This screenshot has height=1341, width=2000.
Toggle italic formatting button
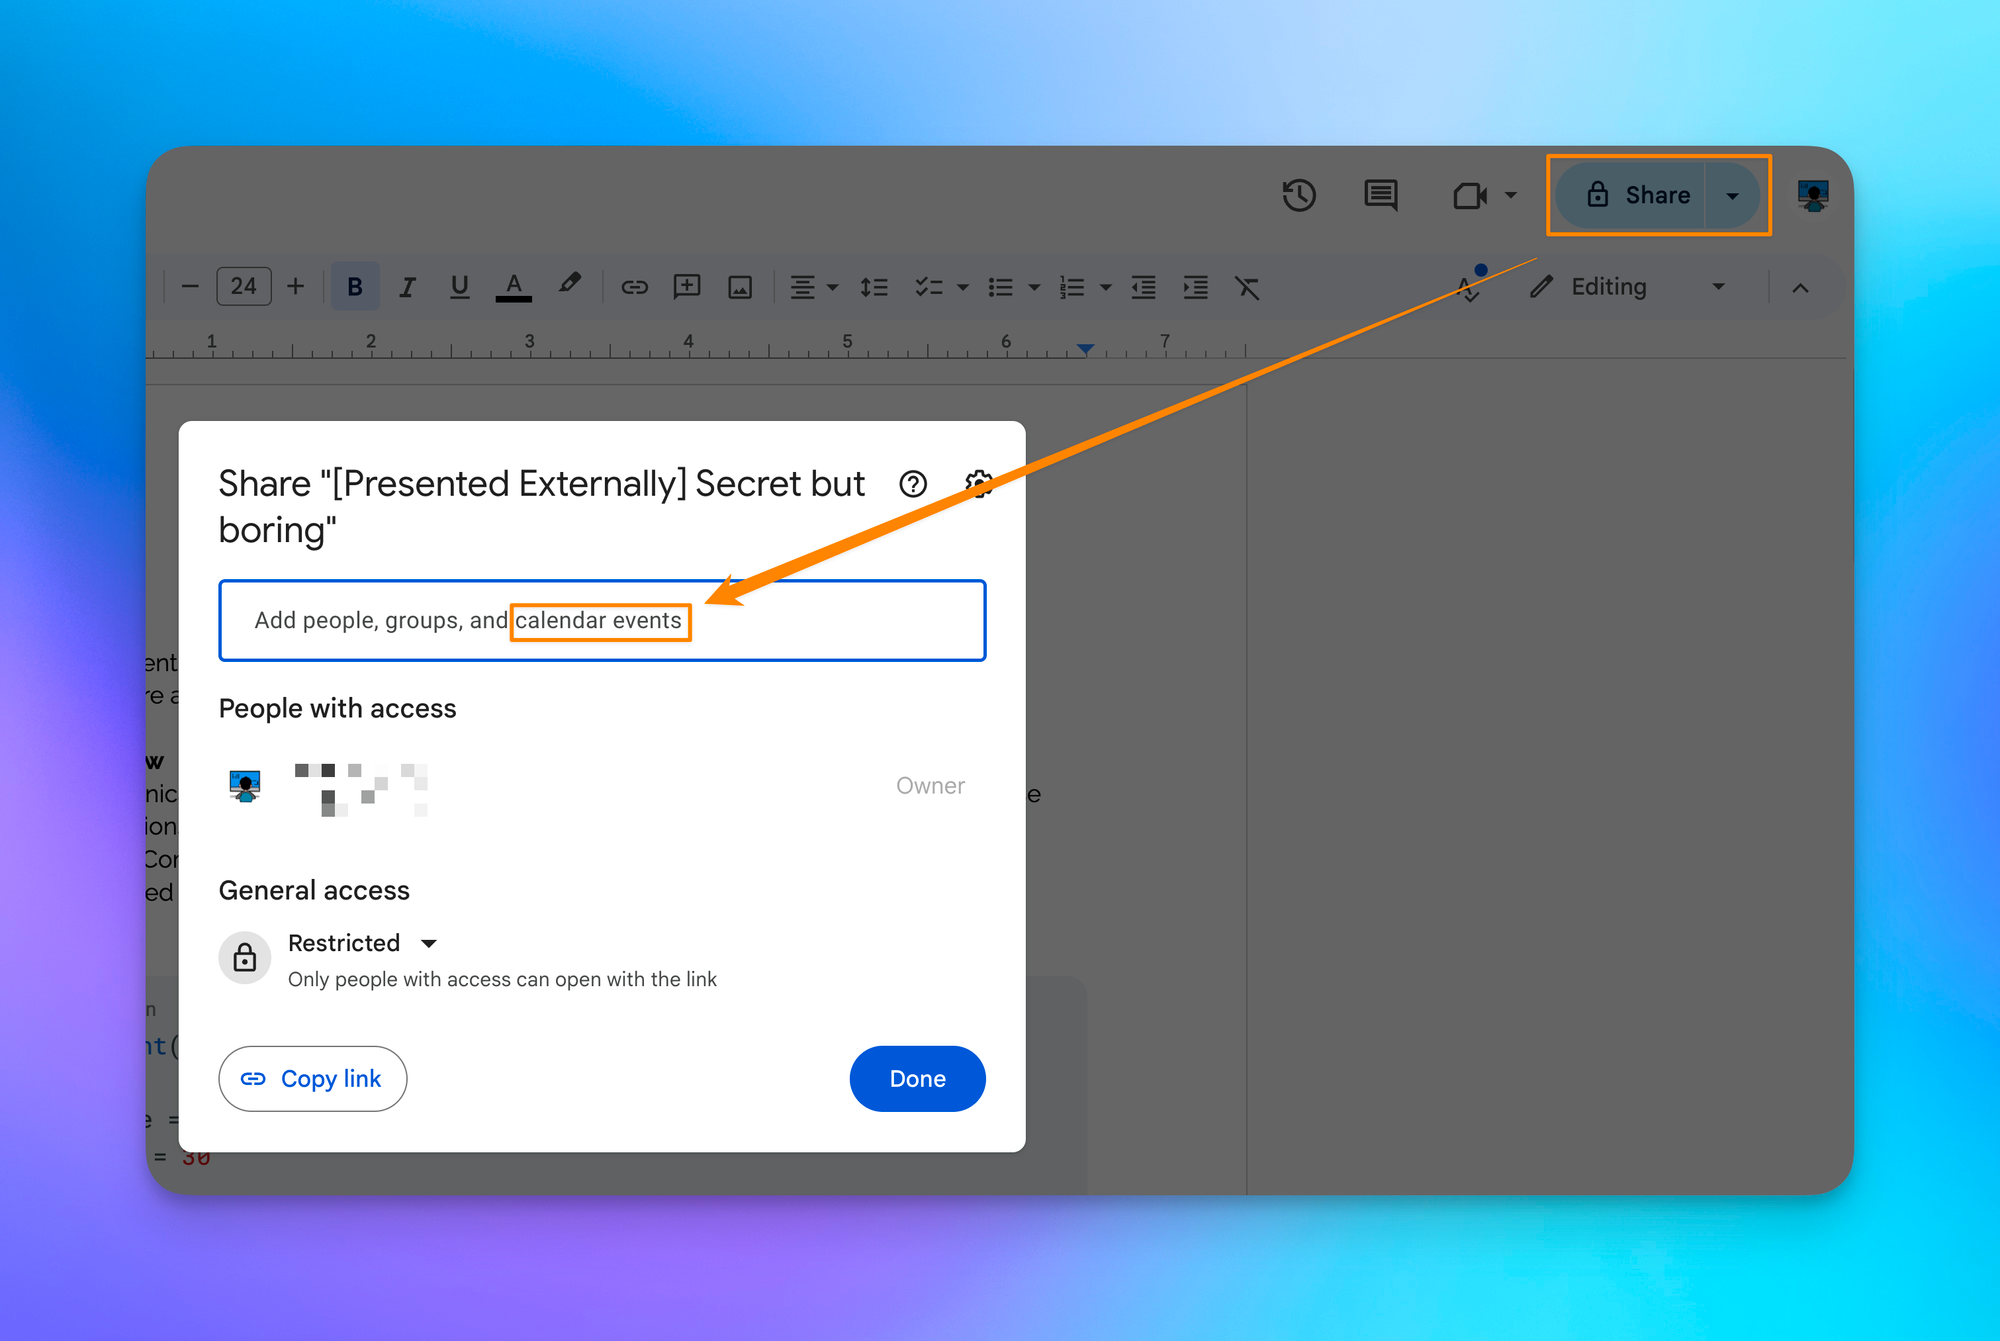tap(407, 288)
